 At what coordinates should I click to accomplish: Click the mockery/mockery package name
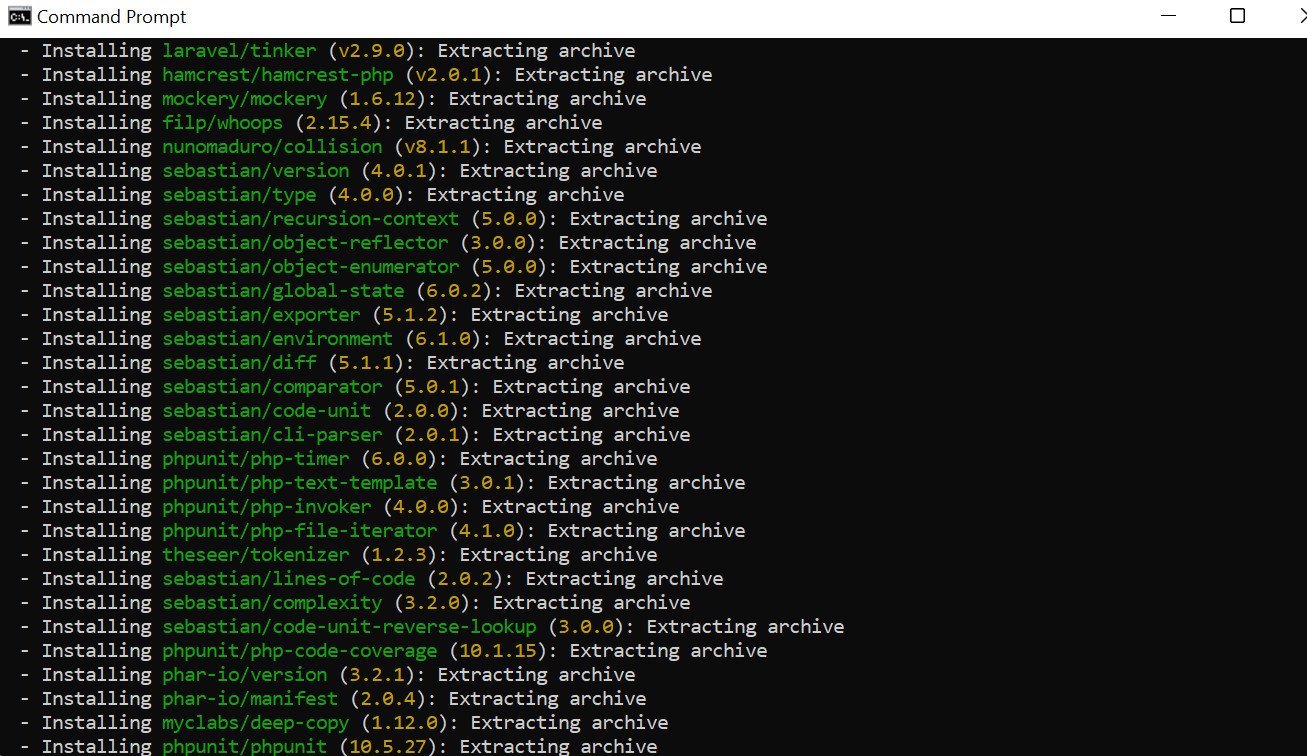(245, 98)
